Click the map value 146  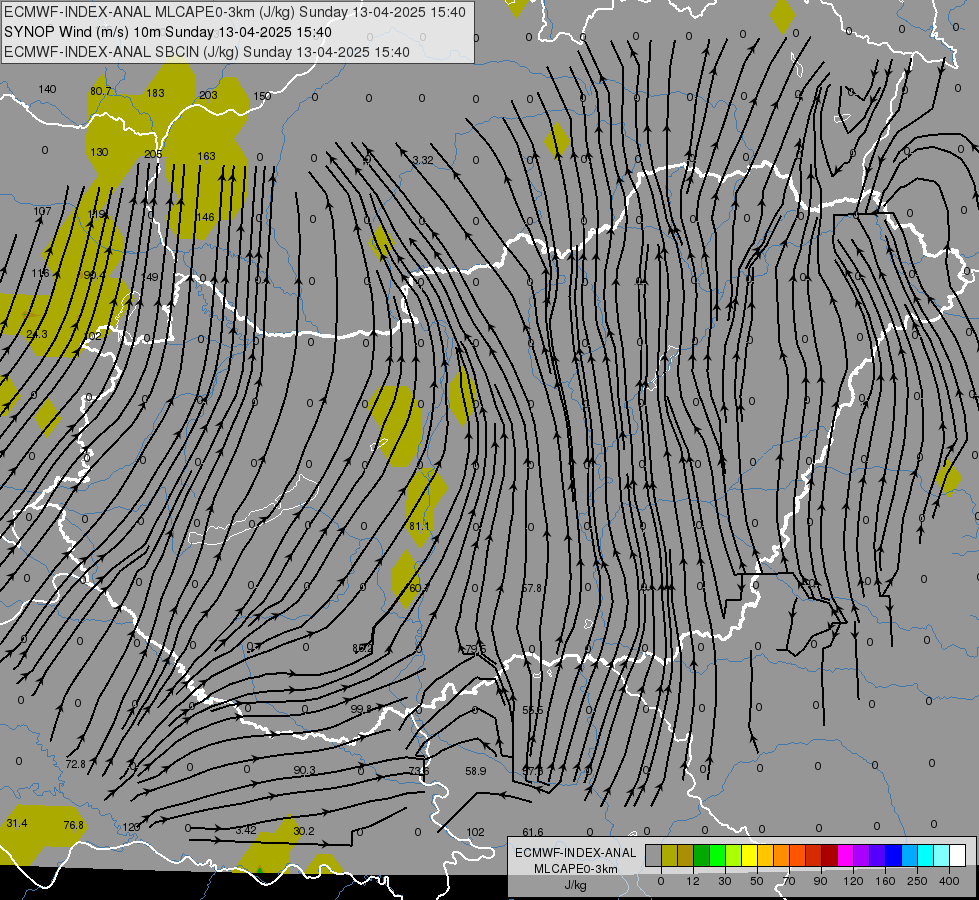pos(205,217)
